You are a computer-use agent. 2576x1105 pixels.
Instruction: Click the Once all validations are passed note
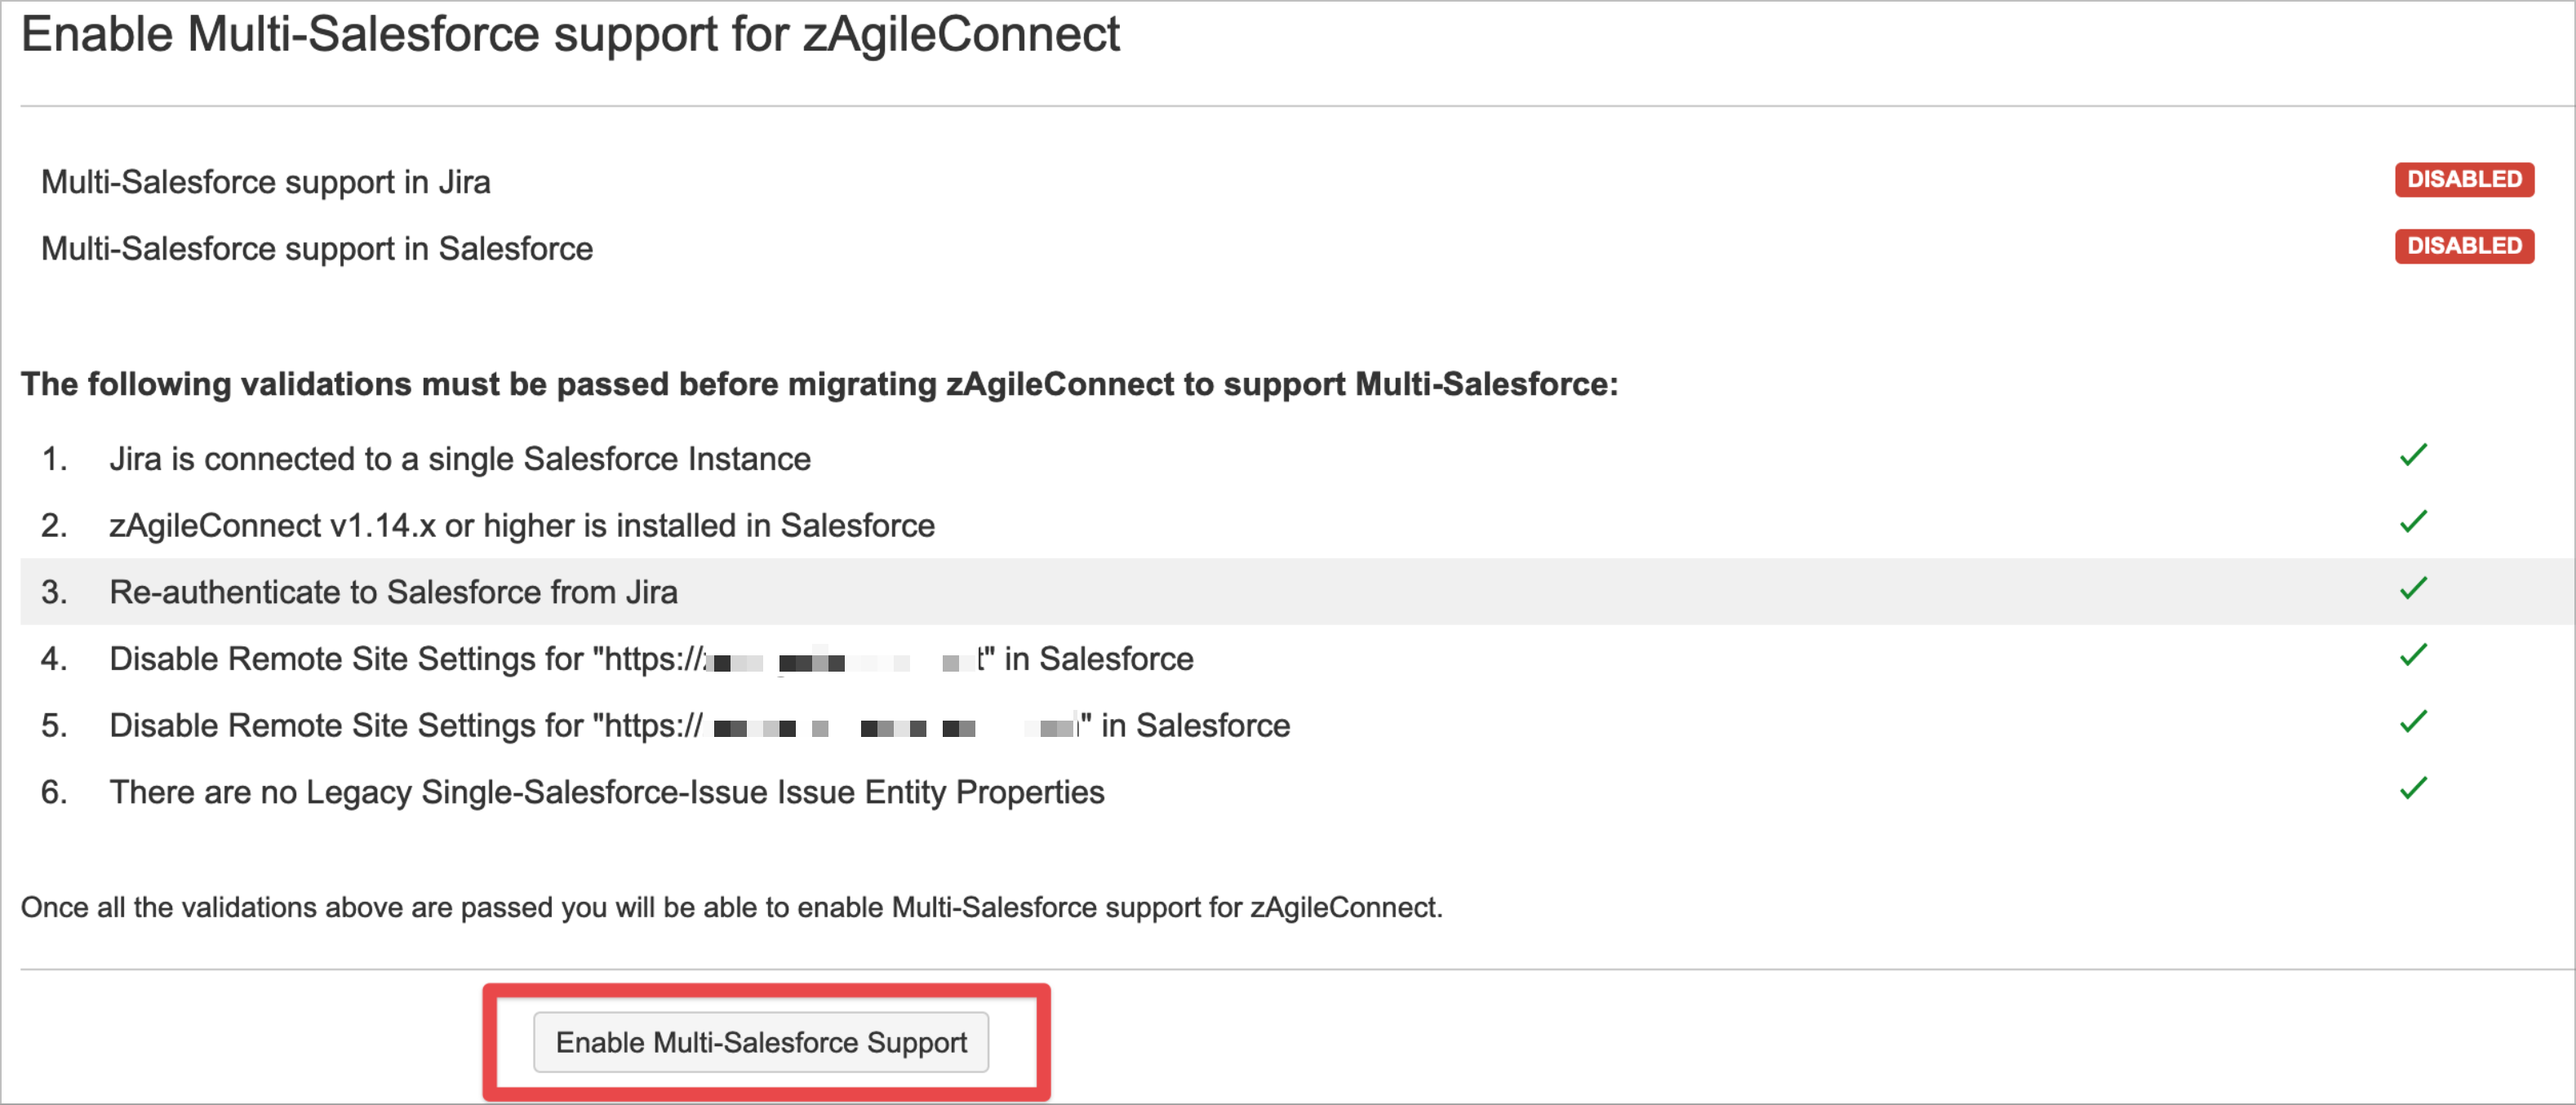731,908
